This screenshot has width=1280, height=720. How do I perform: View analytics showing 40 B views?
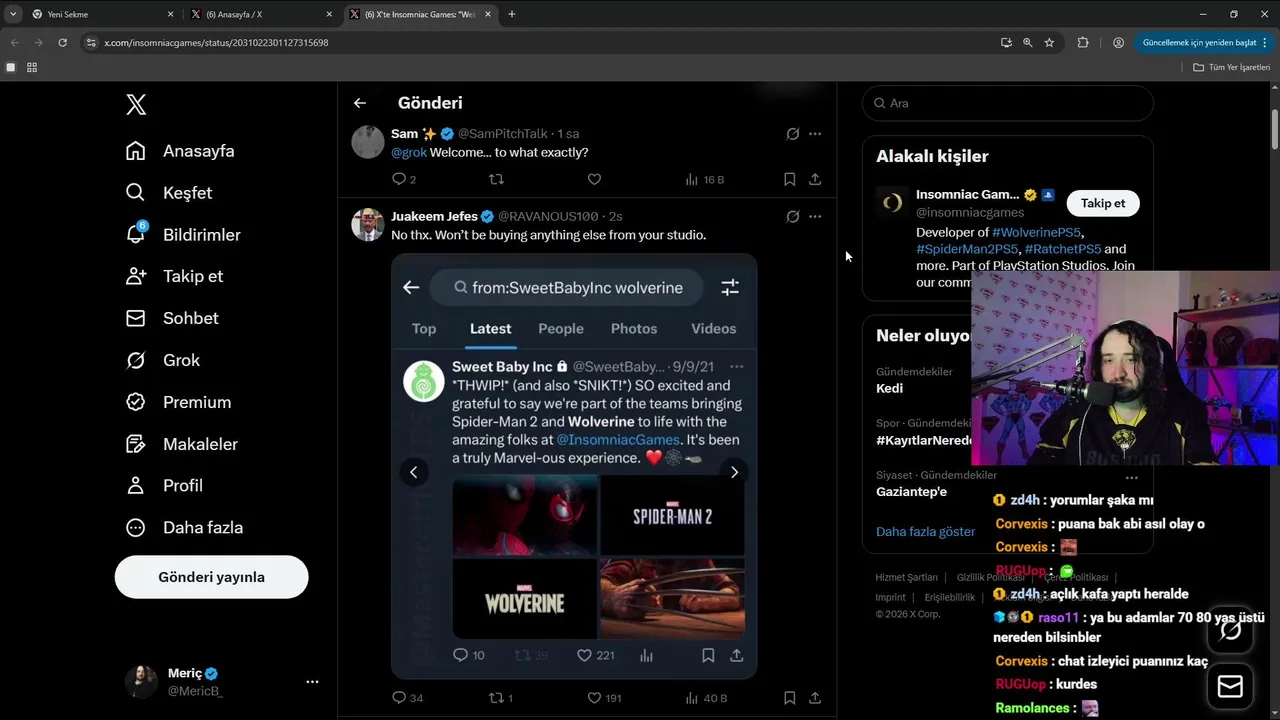(705, 698)
